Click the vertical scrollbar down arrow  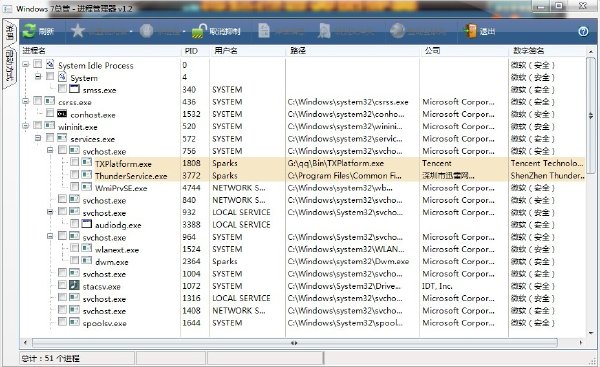[591, 333]
